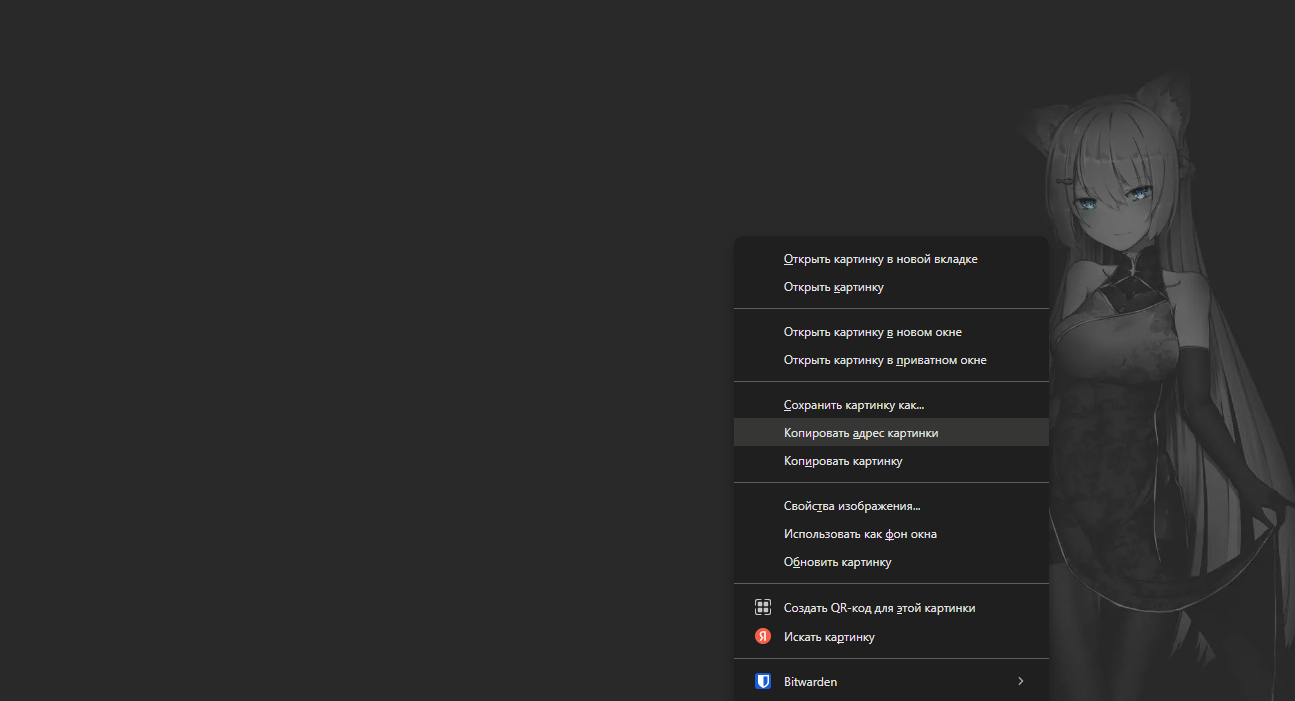Select Использовать как фон окна
The width and height of the screenshot is (1295, 701).
click(891, 534)
